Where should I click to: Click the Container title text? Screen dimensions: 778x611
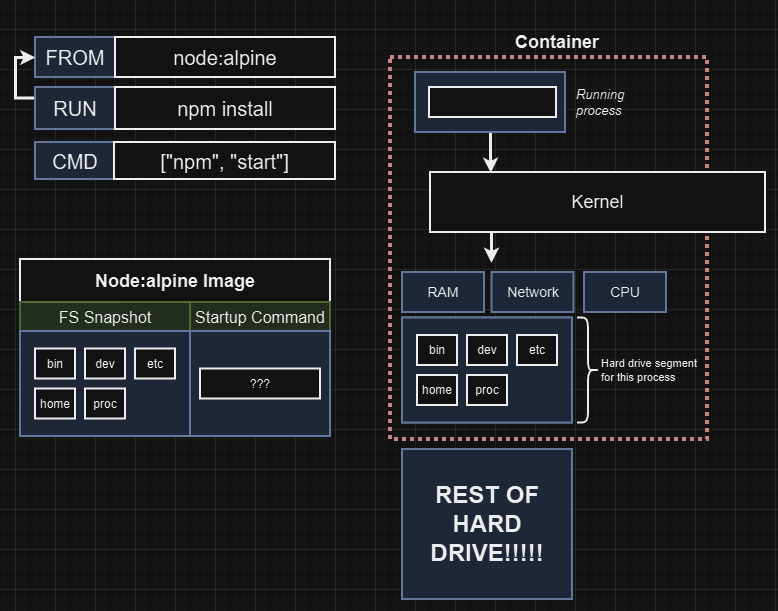[x=557, y=42]
